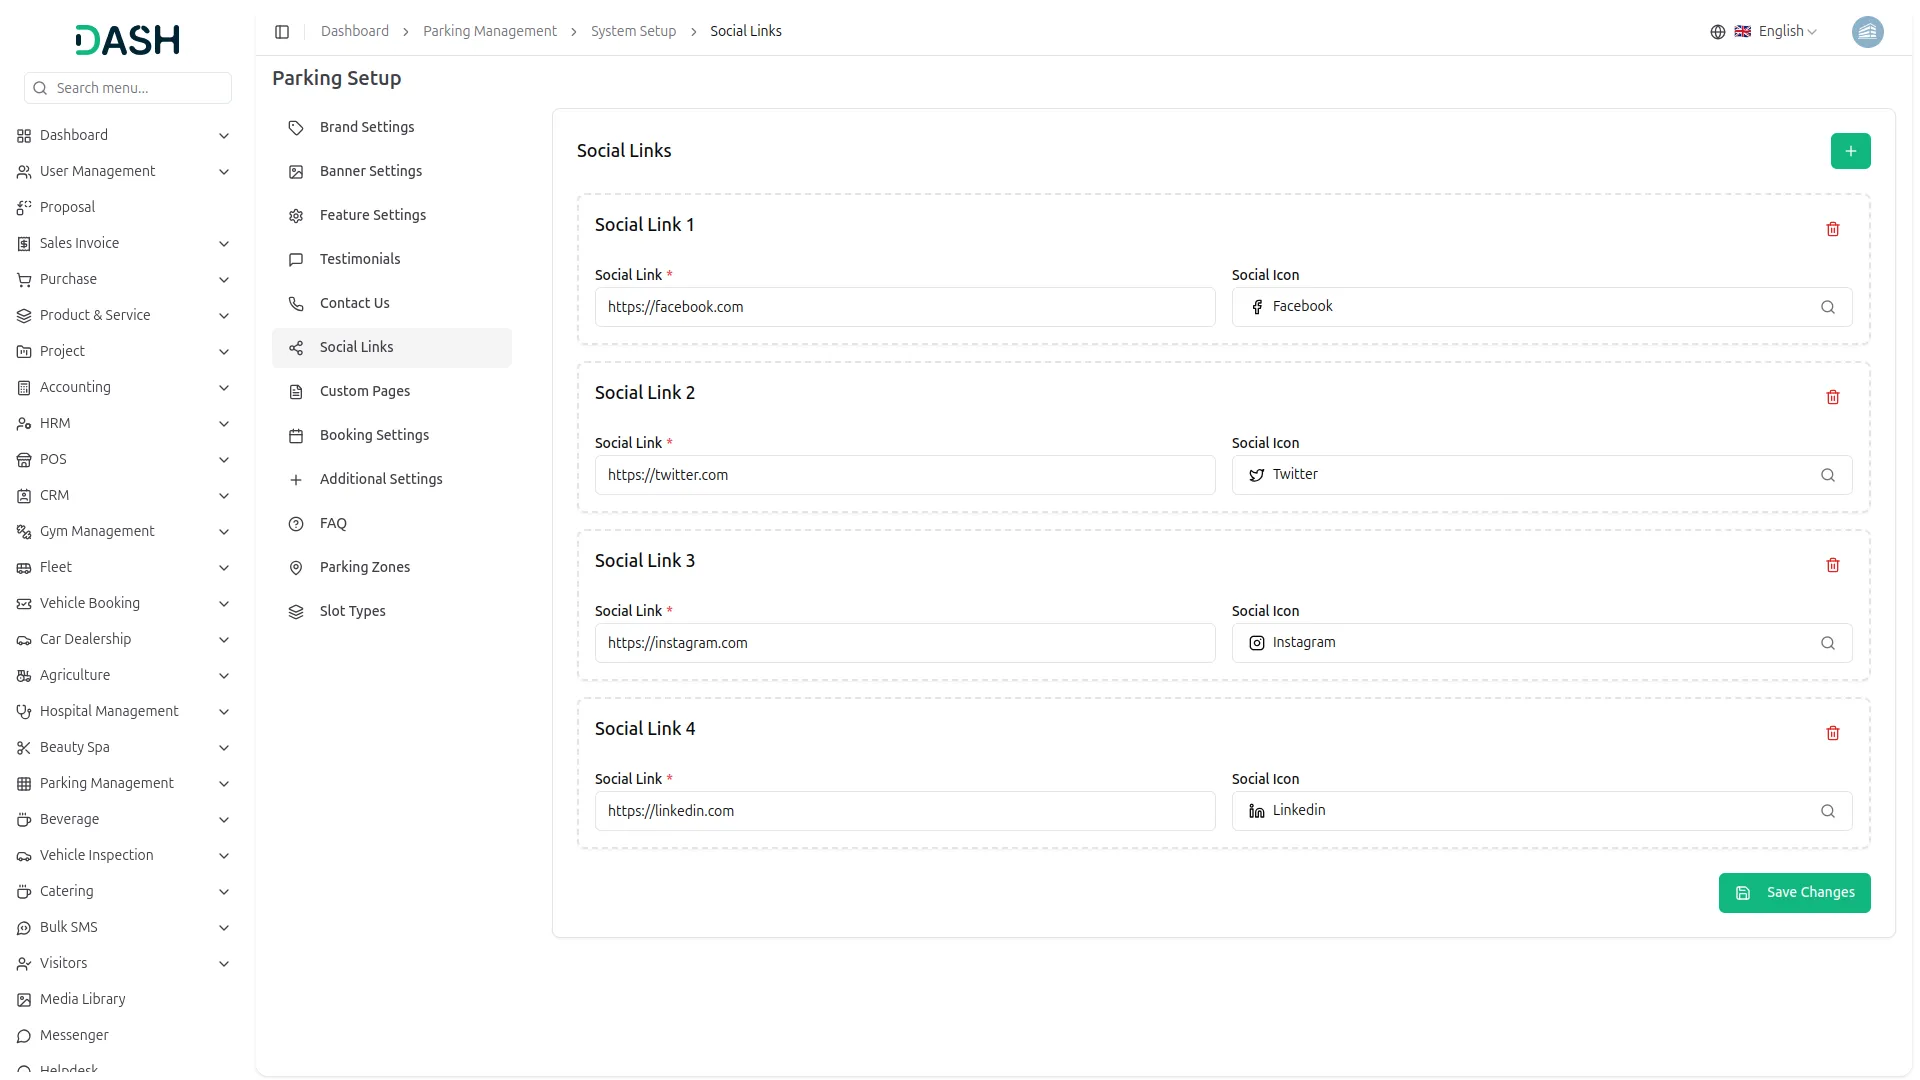Focus the twitter.com social link field
The image size is (1920, 1080).
tap(904, 475)
